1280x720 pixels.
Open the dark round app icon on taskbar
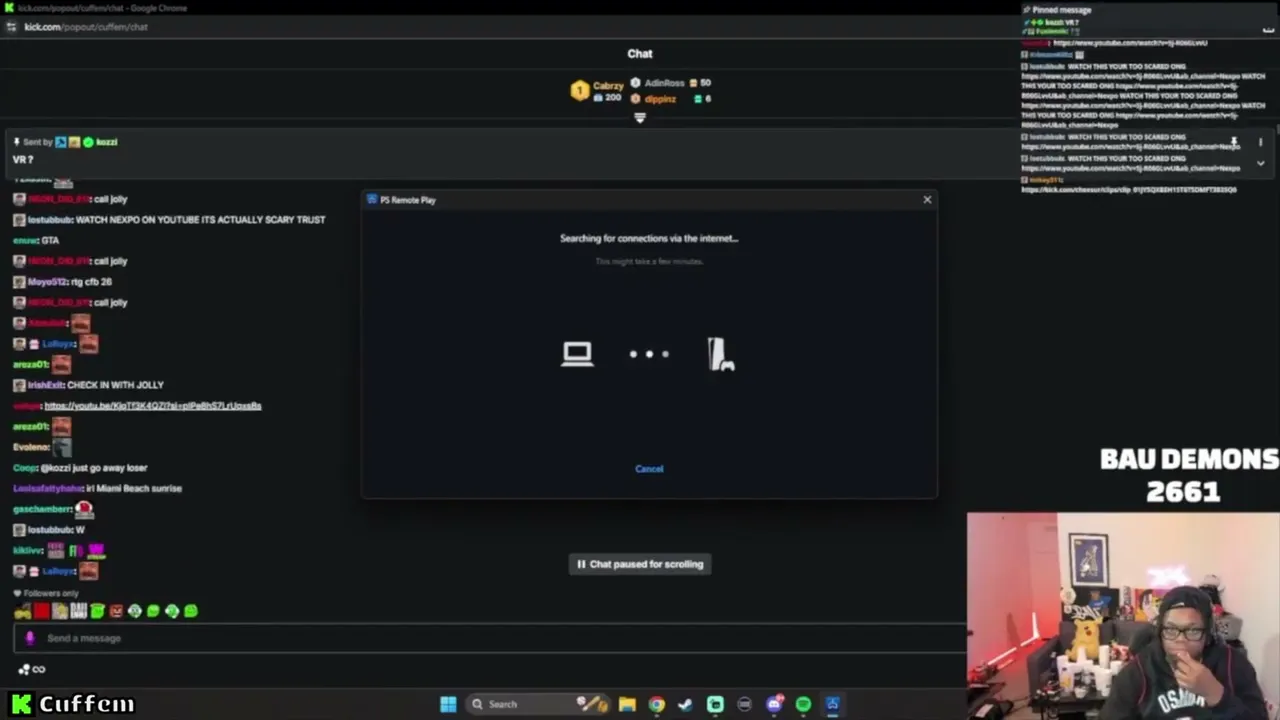pos(744,704)
